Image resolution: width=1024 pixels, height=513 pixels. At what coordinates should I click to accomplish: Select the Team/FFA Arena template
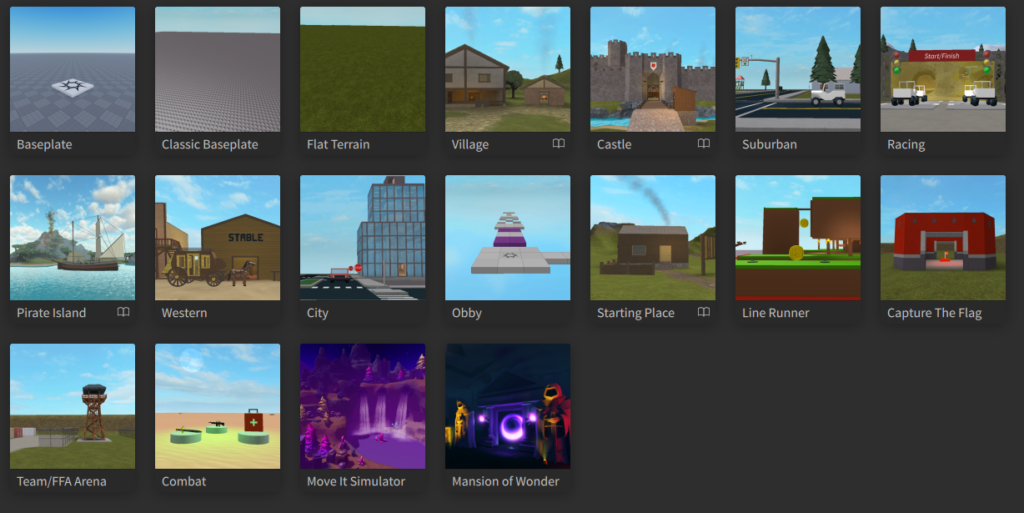(72, 405)
